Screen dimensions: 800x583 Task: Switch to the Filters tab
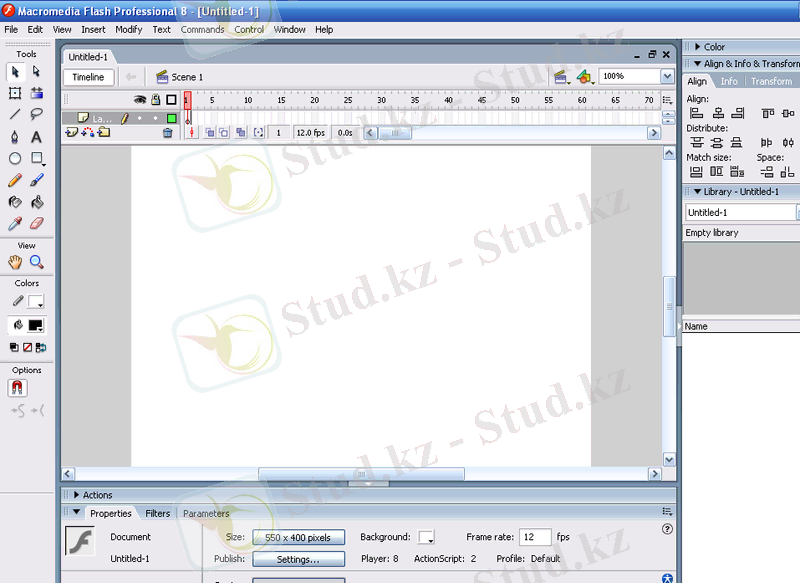coord(158,514)
